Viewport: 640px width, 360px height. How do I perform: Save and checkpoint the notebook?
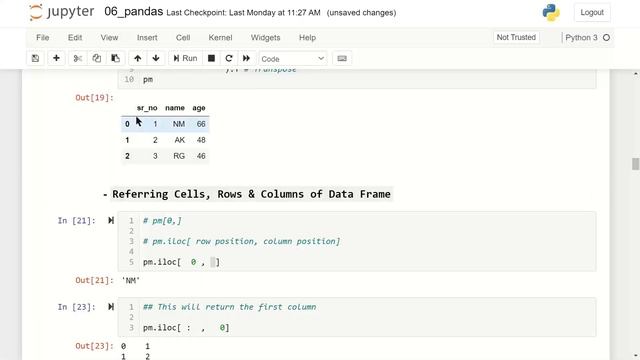pos(36,58)
